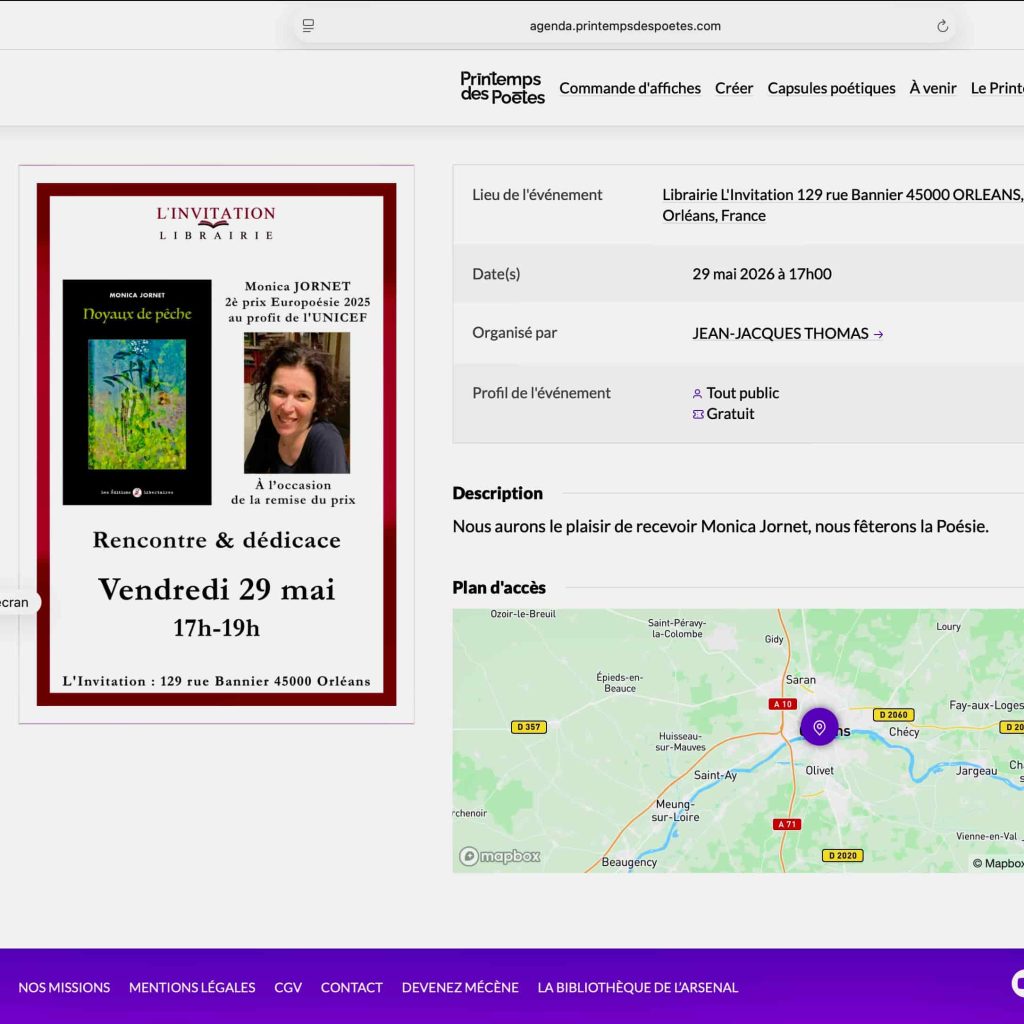Click the Beaugency label on map
1024x1024 pixels.
pos(629,862)
